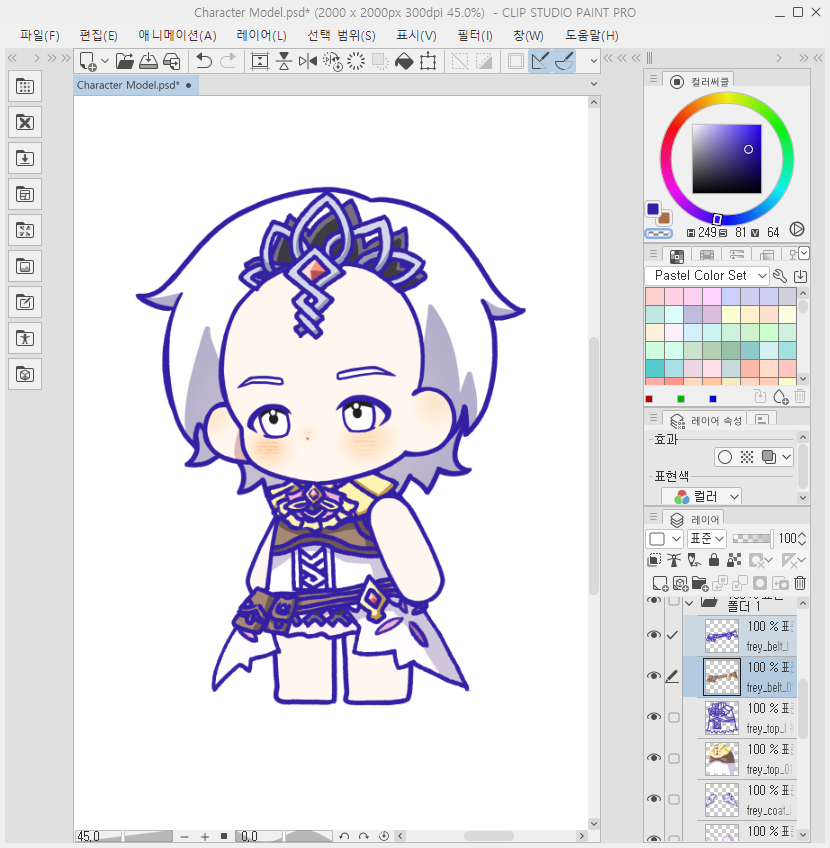Toggle snap to ruler icon in the command bar
Screen dimensions: 830x848
point(540,61)
